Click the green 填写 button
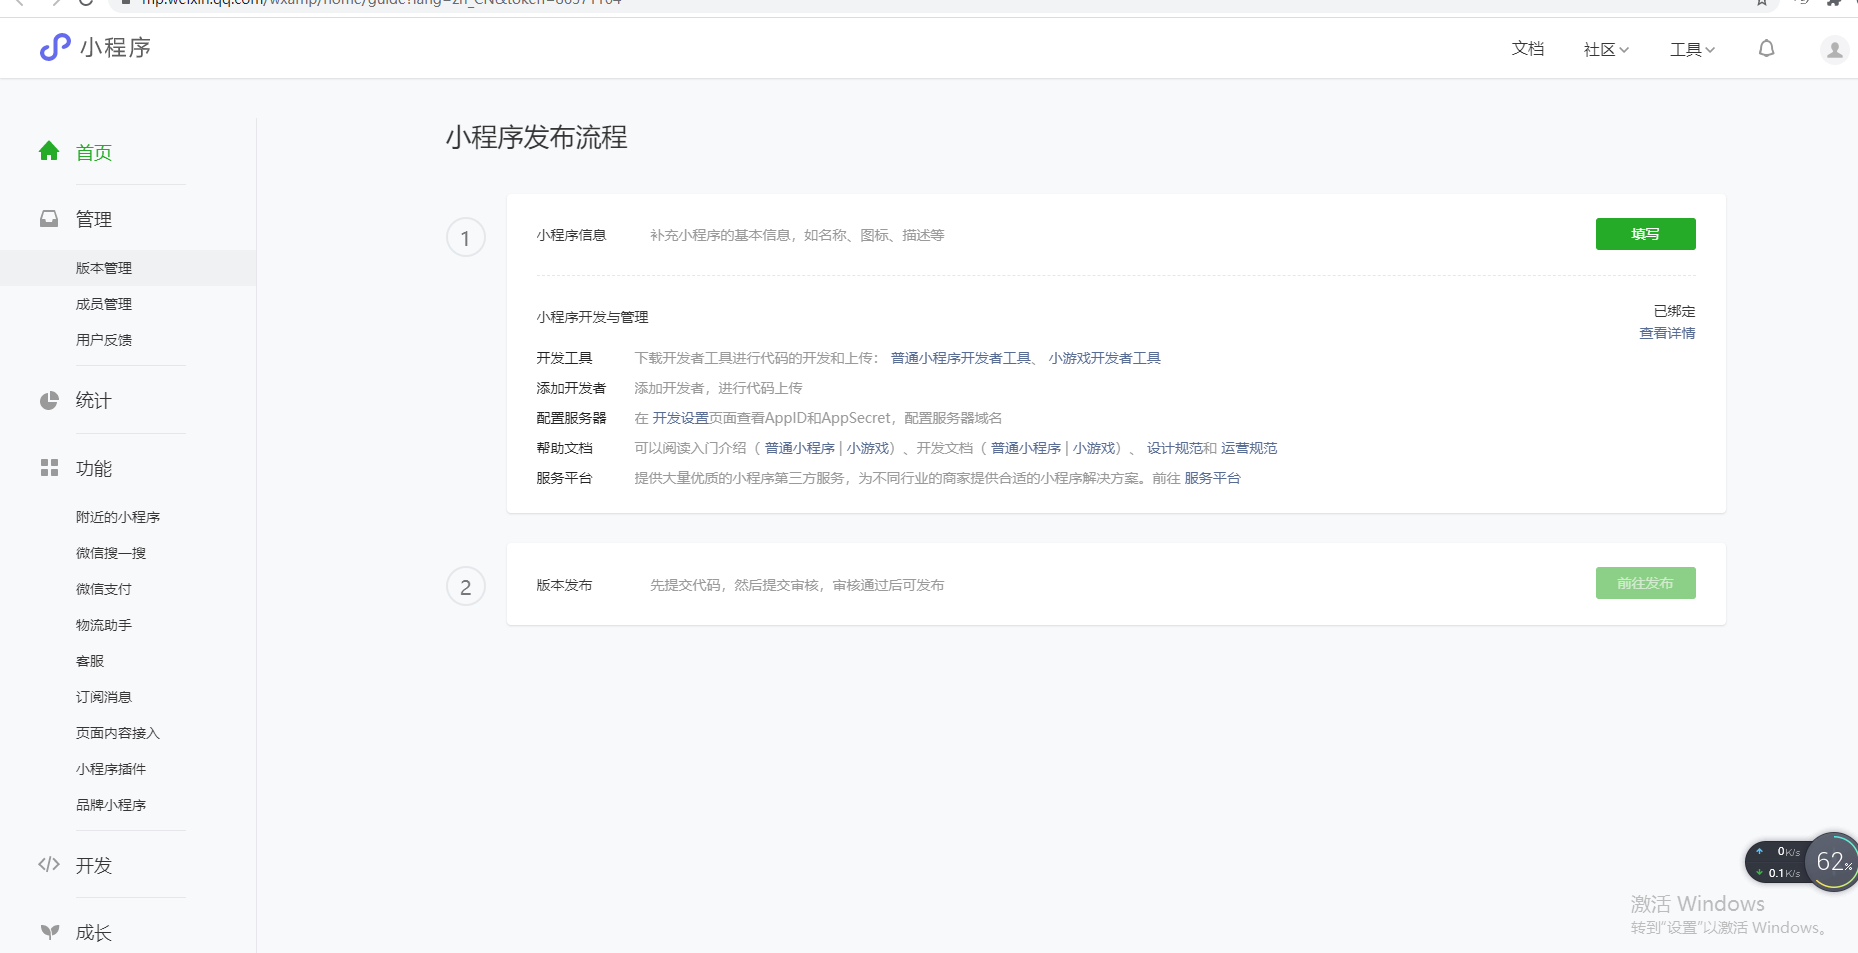 (x=1645, y=234)
